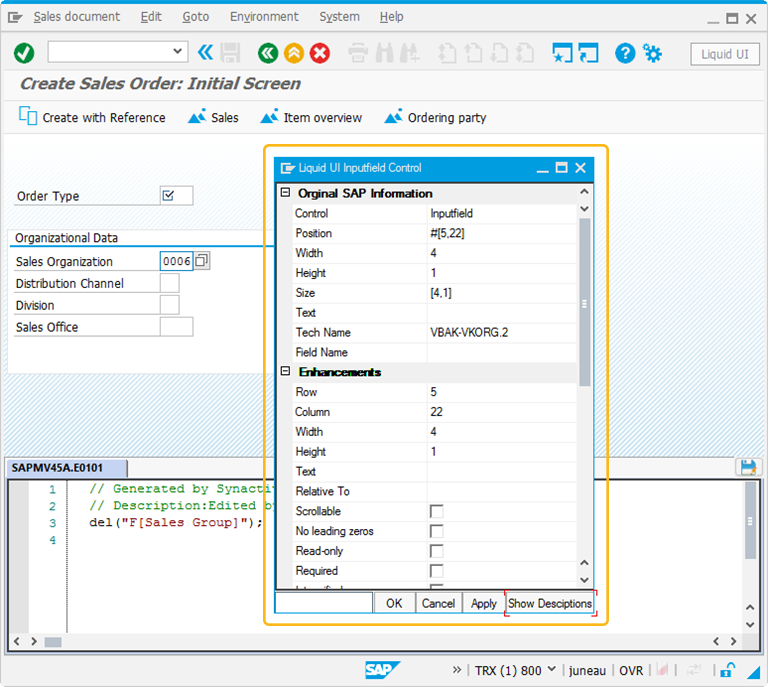Click the OVR indicator in status bar
Image resolution: width=768 pixels, height=687 pixels.
pos(631,670)
